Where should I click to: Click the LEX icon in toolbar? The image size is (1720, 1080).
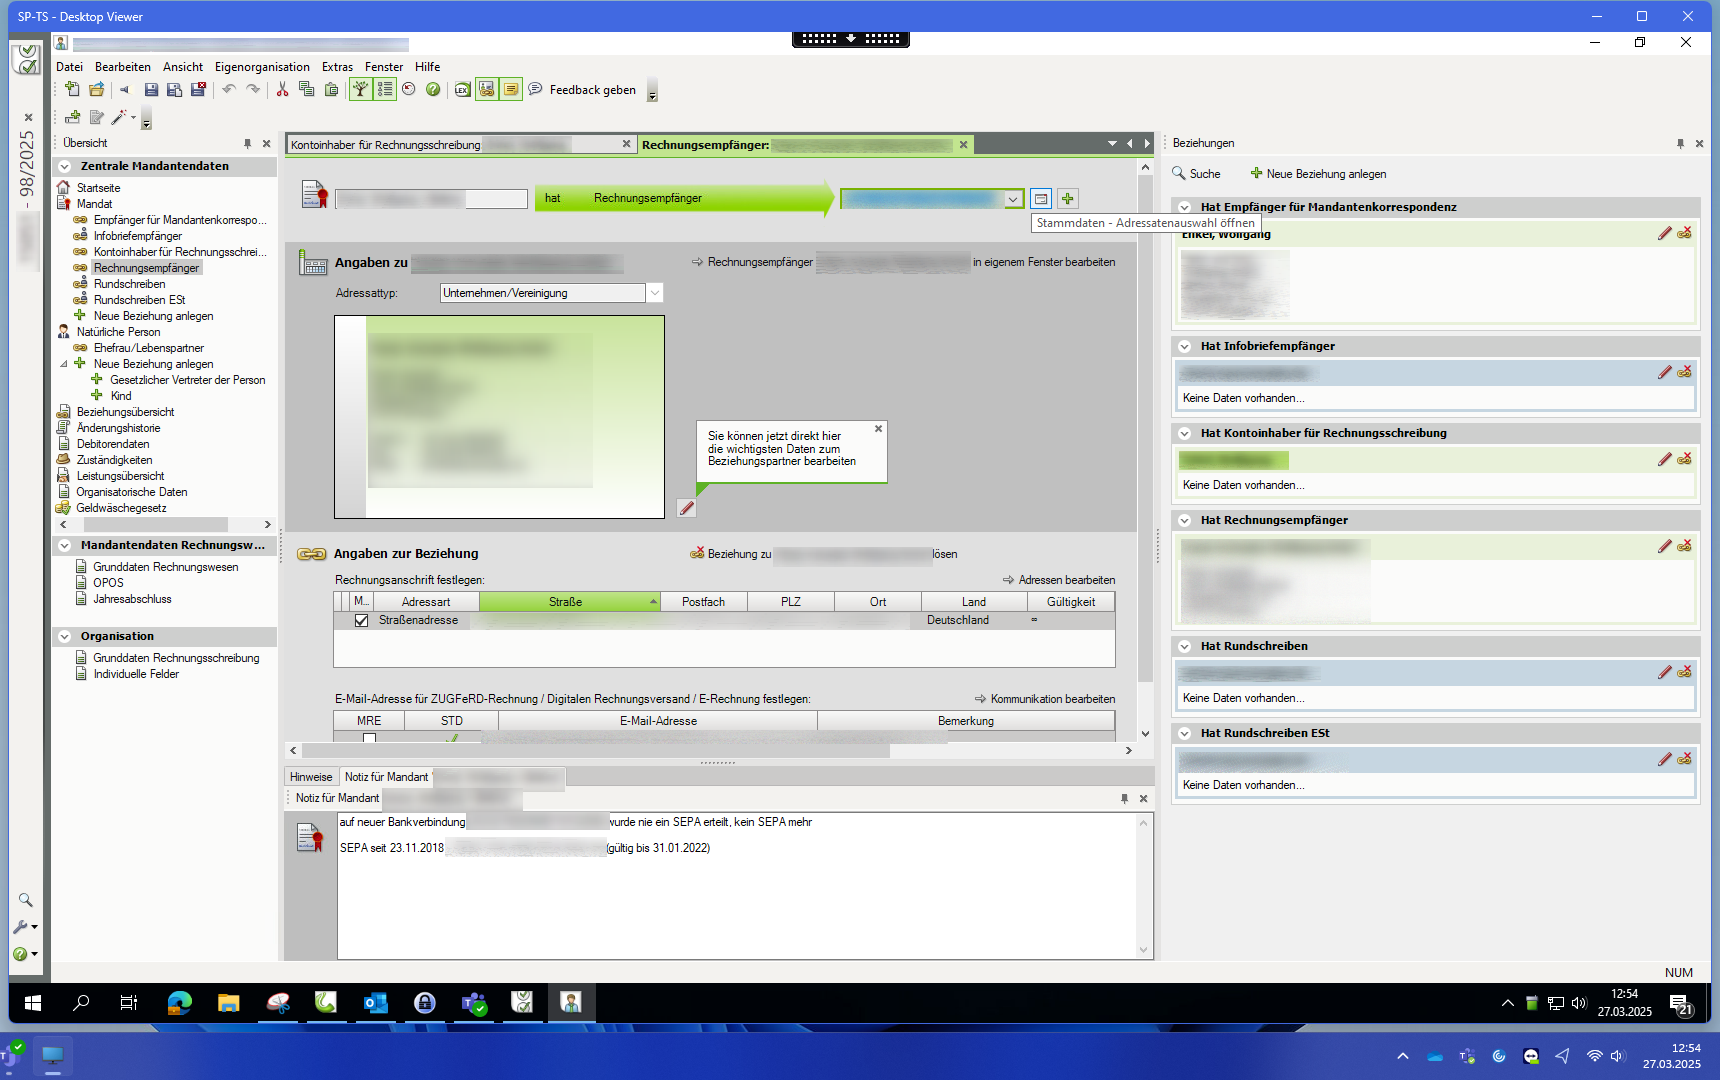point(462,90)
